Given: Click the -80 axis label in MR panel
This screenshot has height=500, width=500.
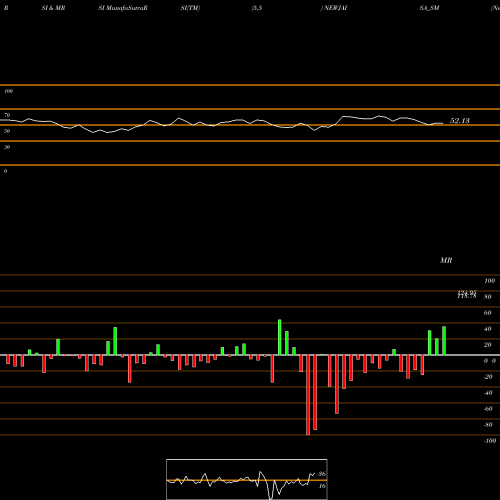Looking at the screenshot, I should coord(488,425).
